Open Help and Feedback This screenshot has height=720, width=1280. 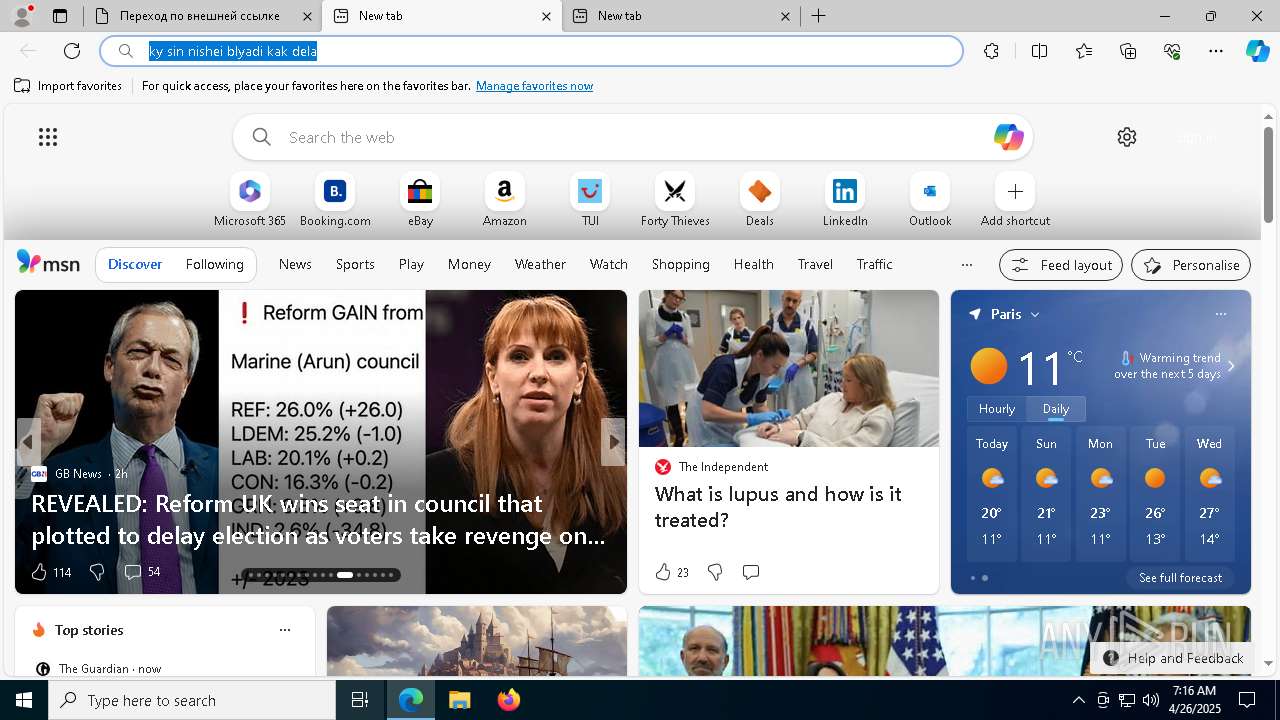click(x=1174, y=658)
